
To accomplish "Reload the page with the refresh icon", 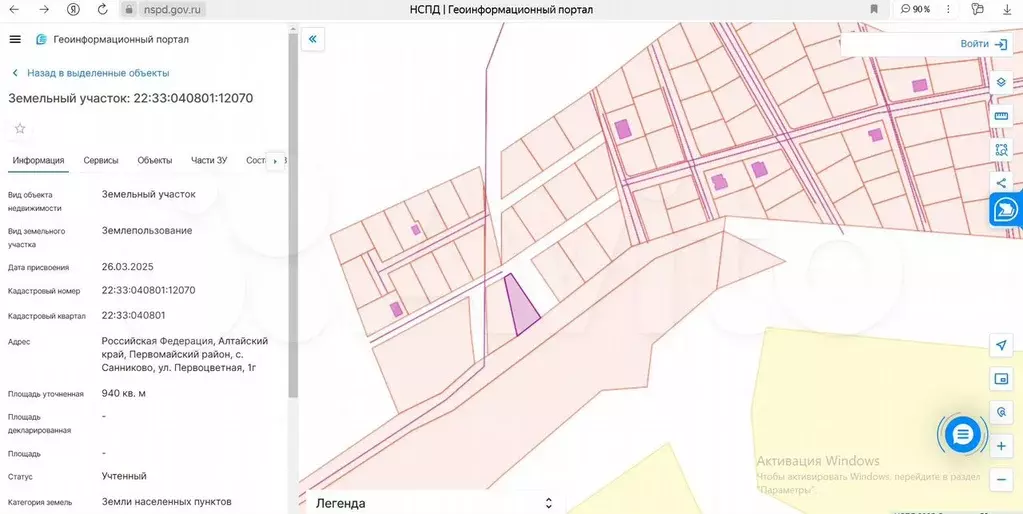I will tap(102, 9).
